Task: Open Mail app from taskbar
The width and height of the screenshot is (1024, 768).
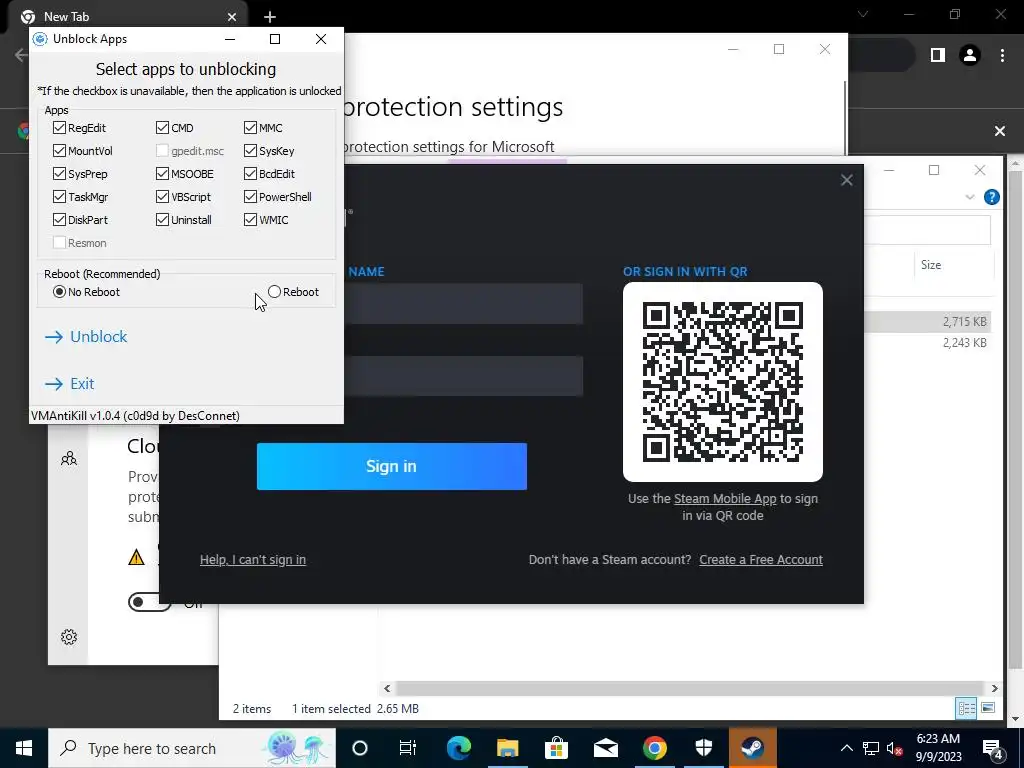Action: (605, 748)
